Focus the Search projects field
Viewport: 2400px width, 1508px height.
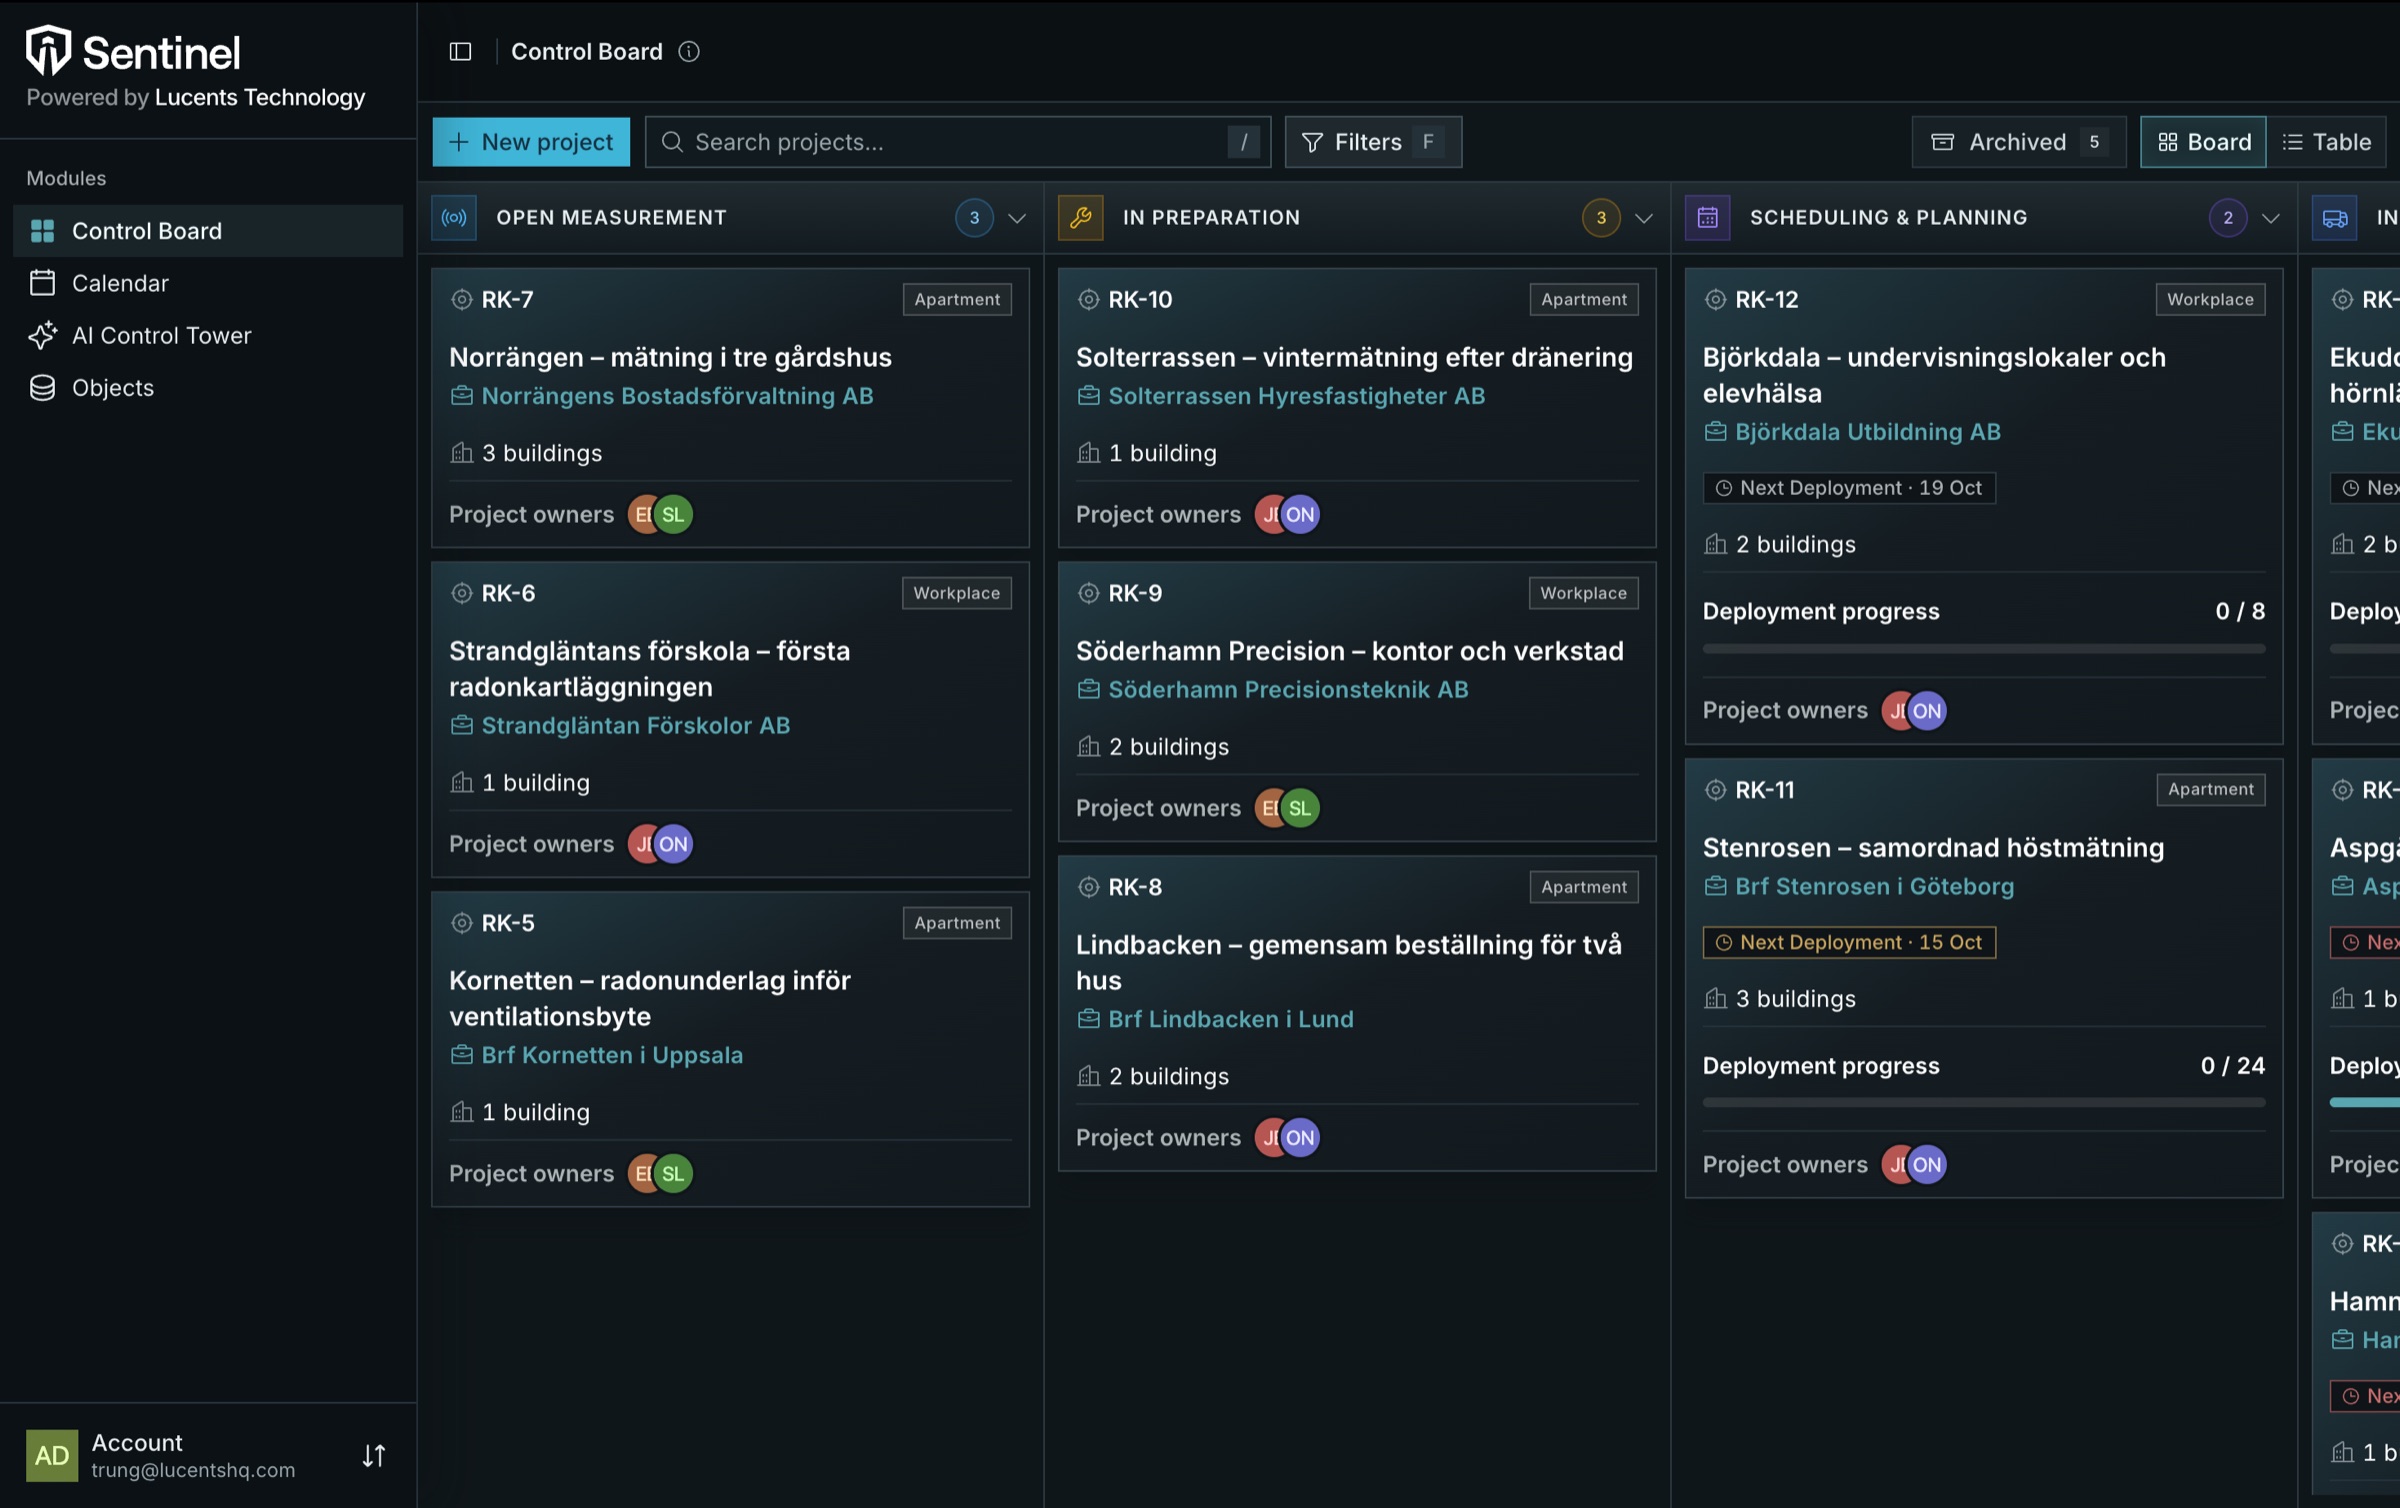(x=958, y=142)
